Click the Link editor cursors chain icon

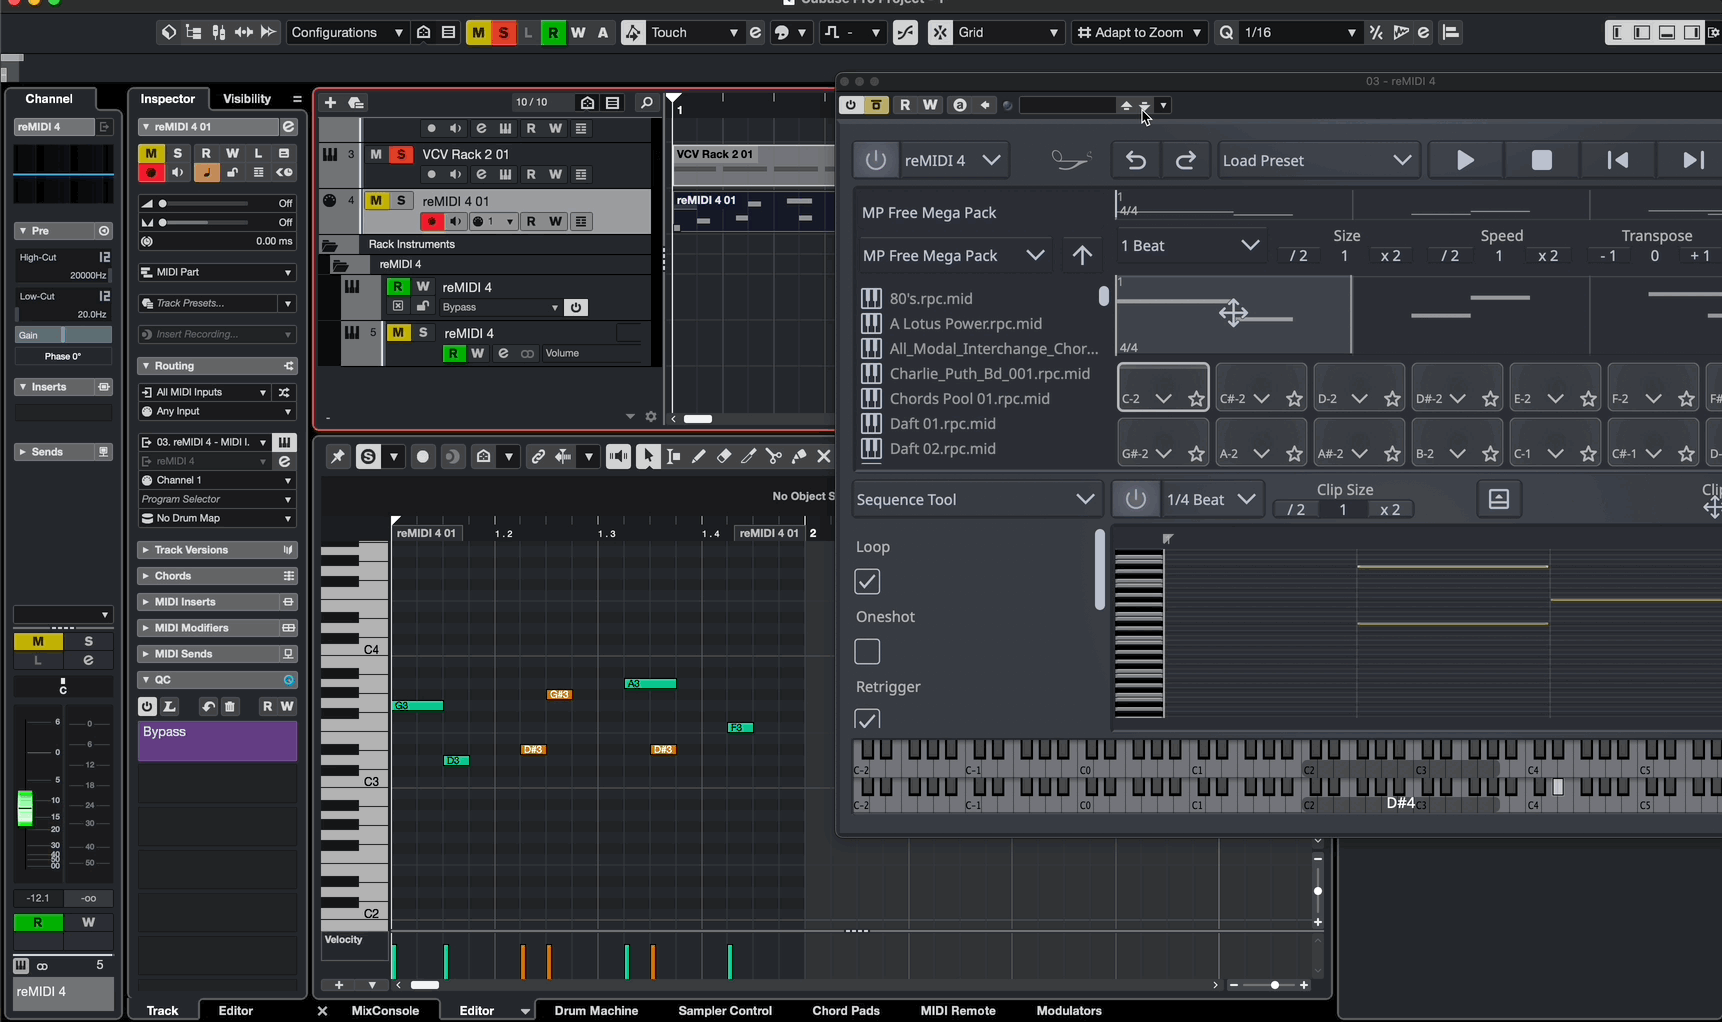(x=538, y=457)
